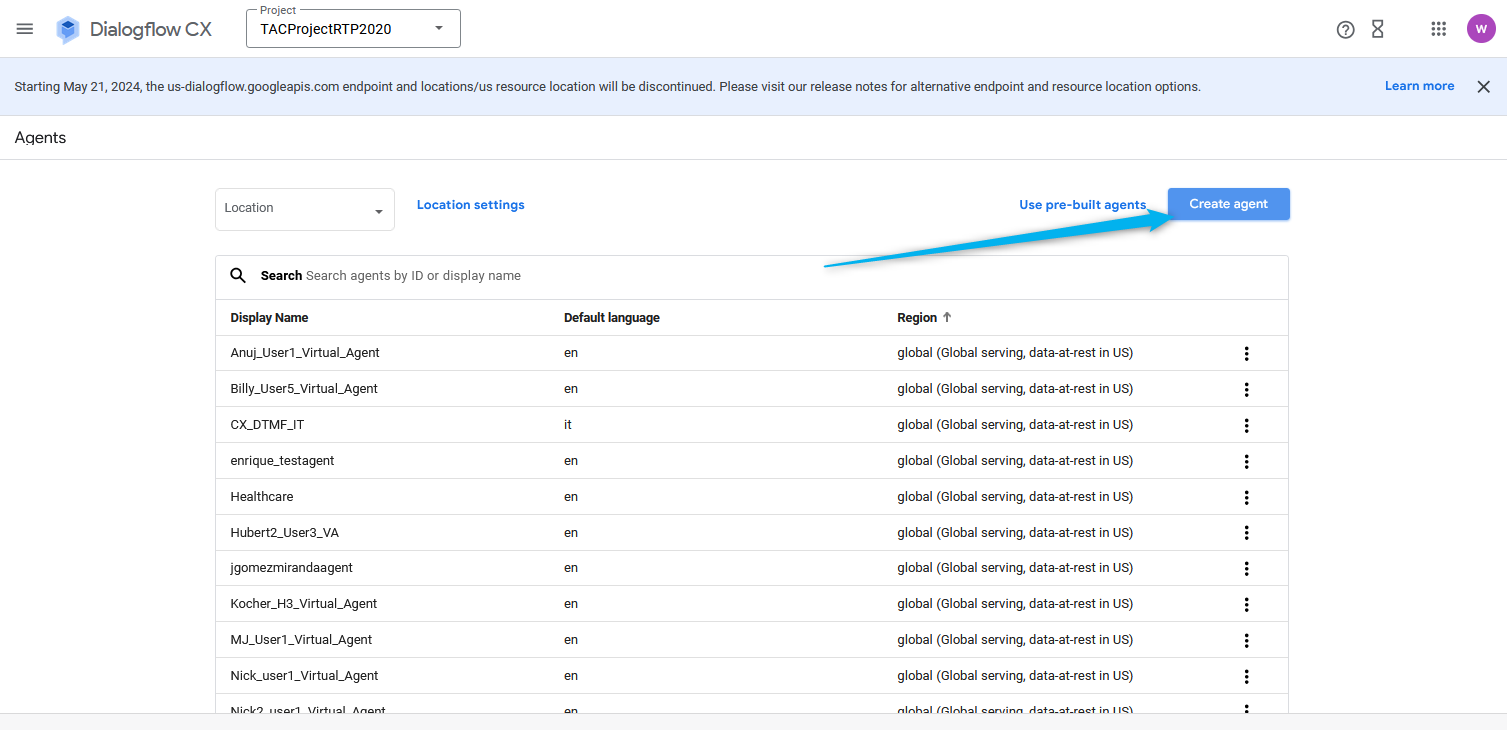Open options menu for Anuj_User1_Virtual_Agent
Image resolution: width=1507 pixels, height=730 pixels.
(x=1247, y=353)
